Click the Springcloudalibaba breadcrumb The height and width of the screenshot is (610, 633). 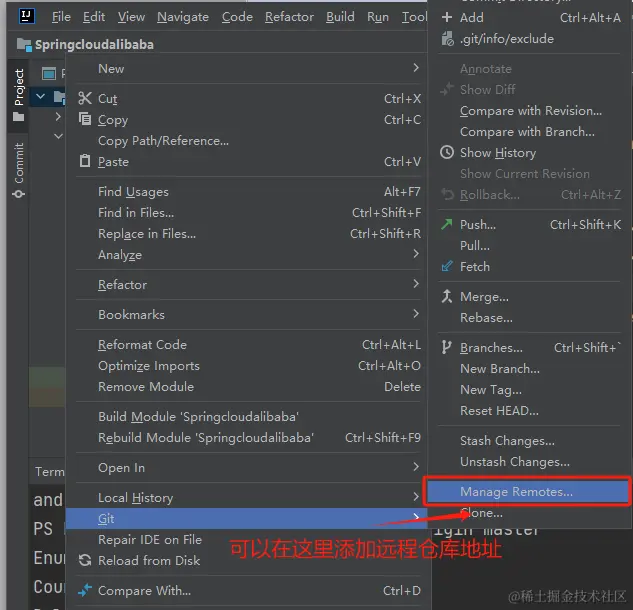click(94, 44)
